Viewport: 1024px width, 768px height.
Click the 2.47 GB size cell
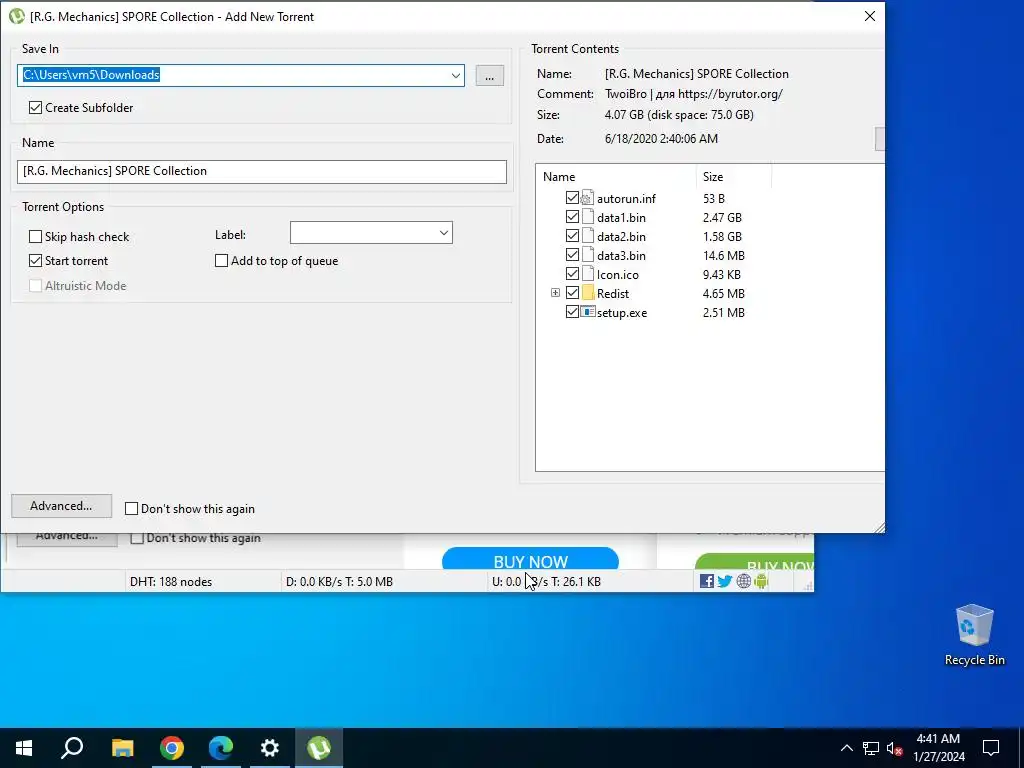click(722, 217)
